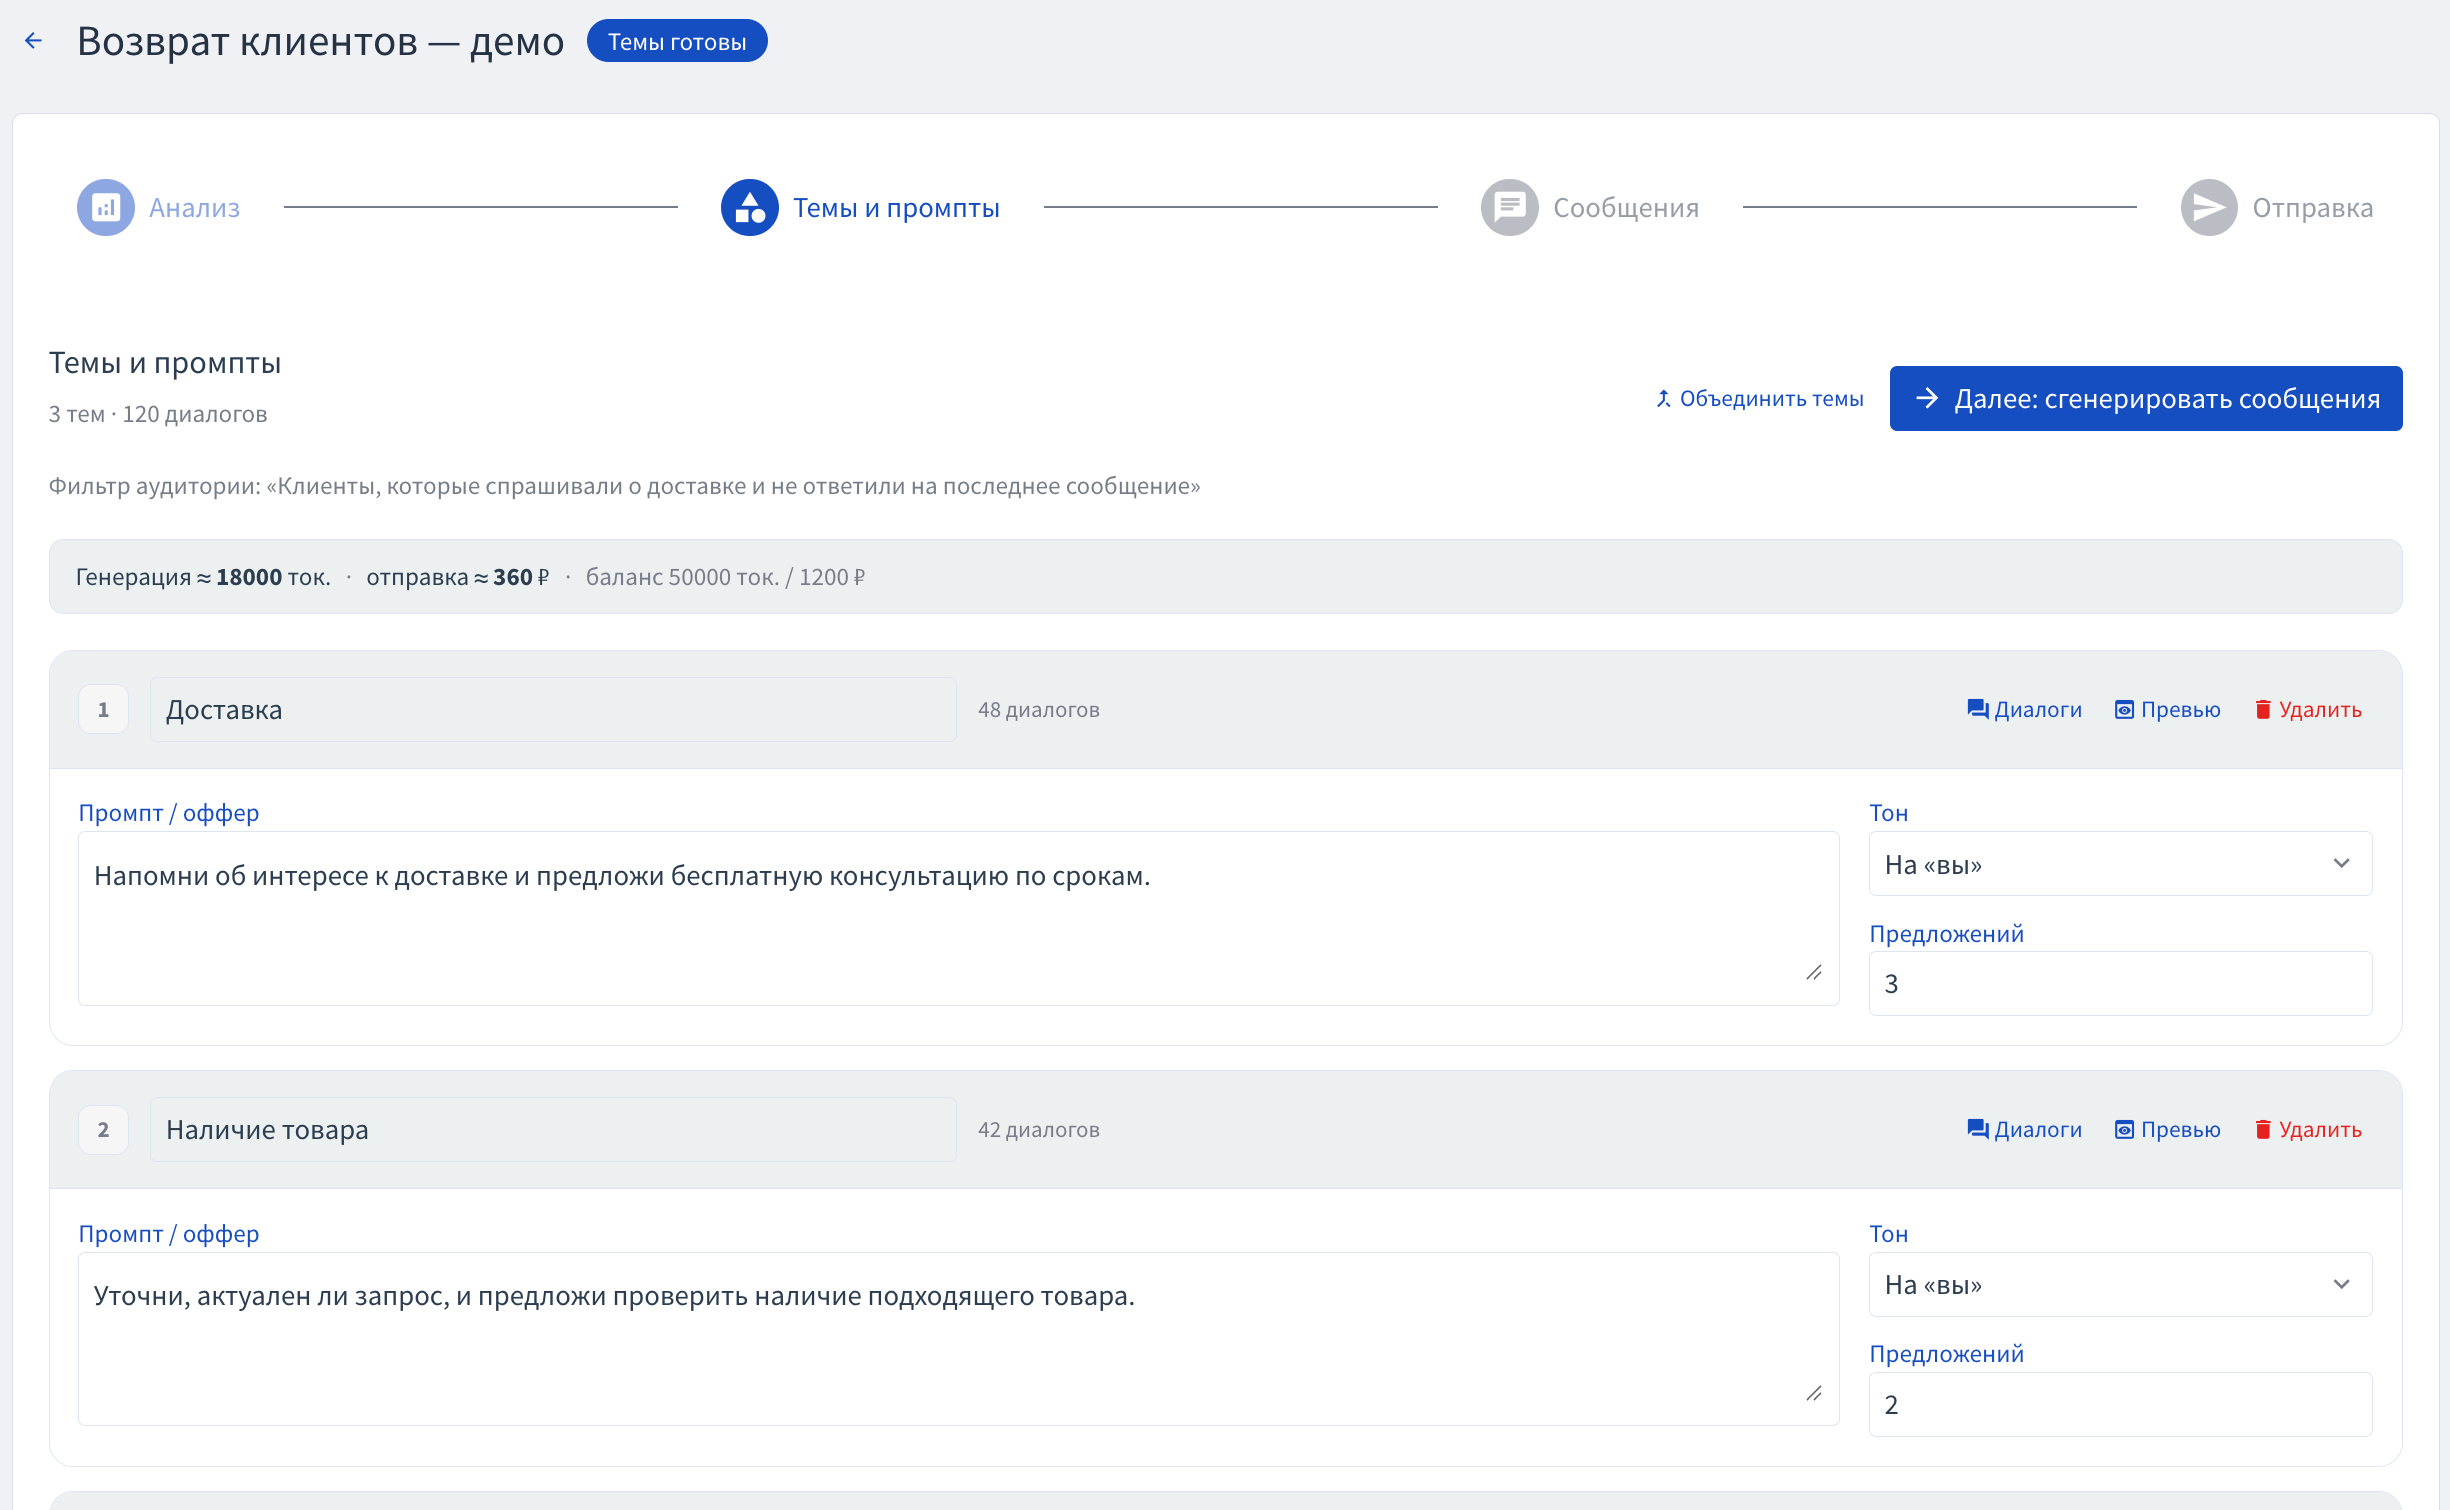Click the number 1 theme badge
The image size is (2450, 1510).
(x=103, y=709)
